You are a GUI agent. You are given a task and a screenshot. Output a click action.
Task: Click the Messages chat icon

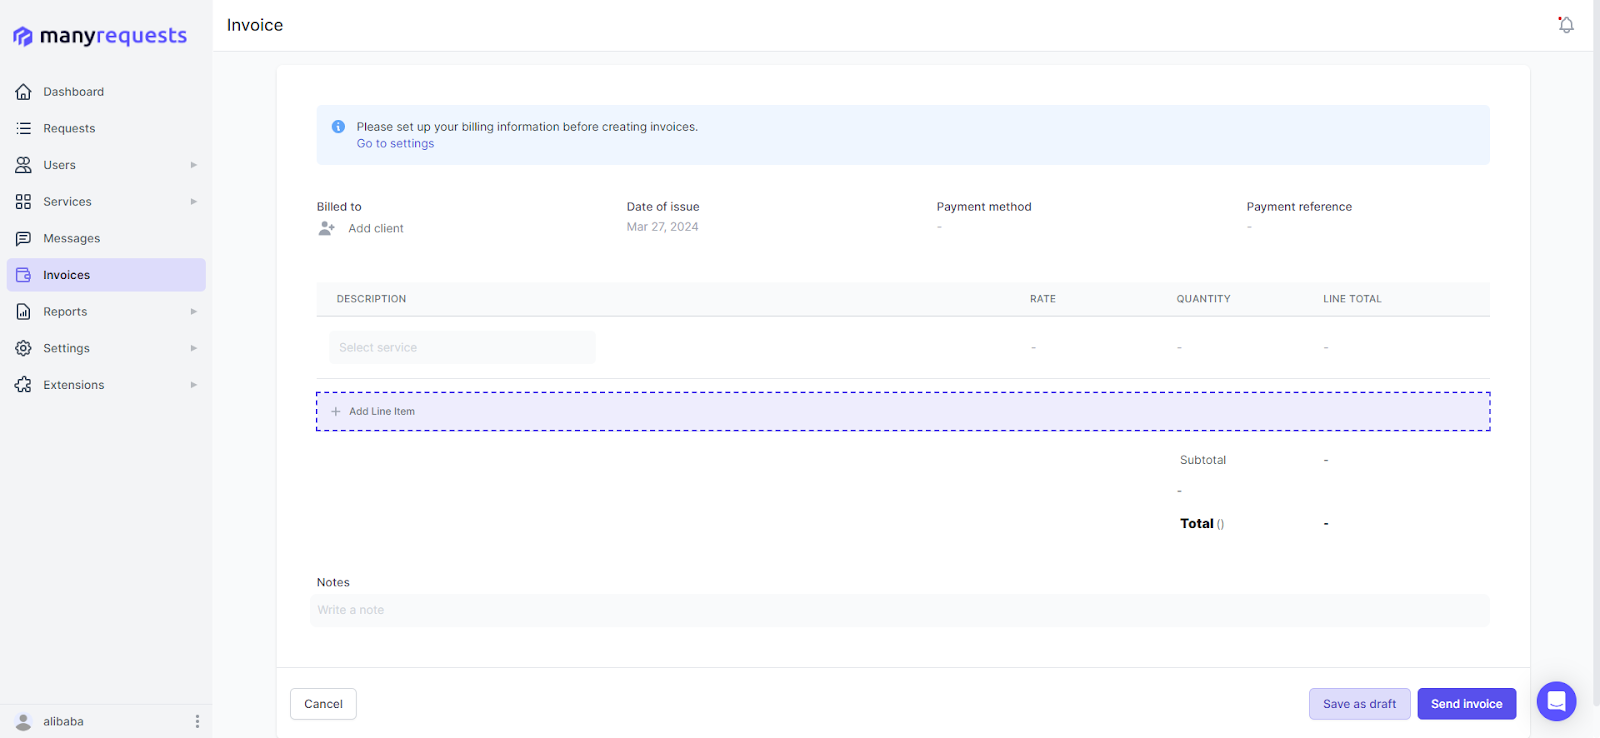tap(23, 238)
